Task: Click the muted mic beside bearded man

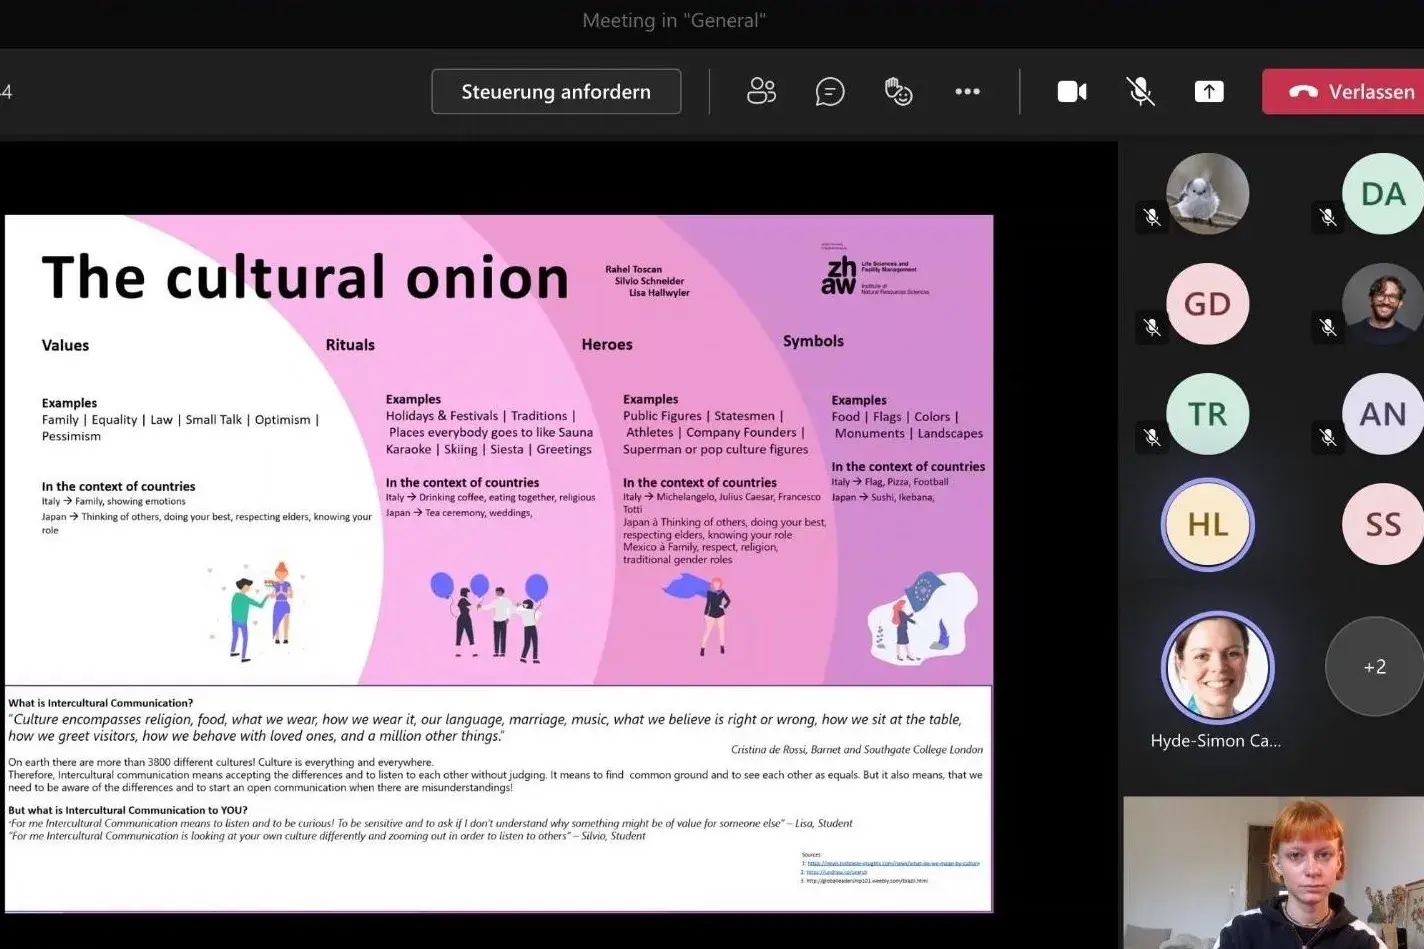Action: [x=1328, y=327]
